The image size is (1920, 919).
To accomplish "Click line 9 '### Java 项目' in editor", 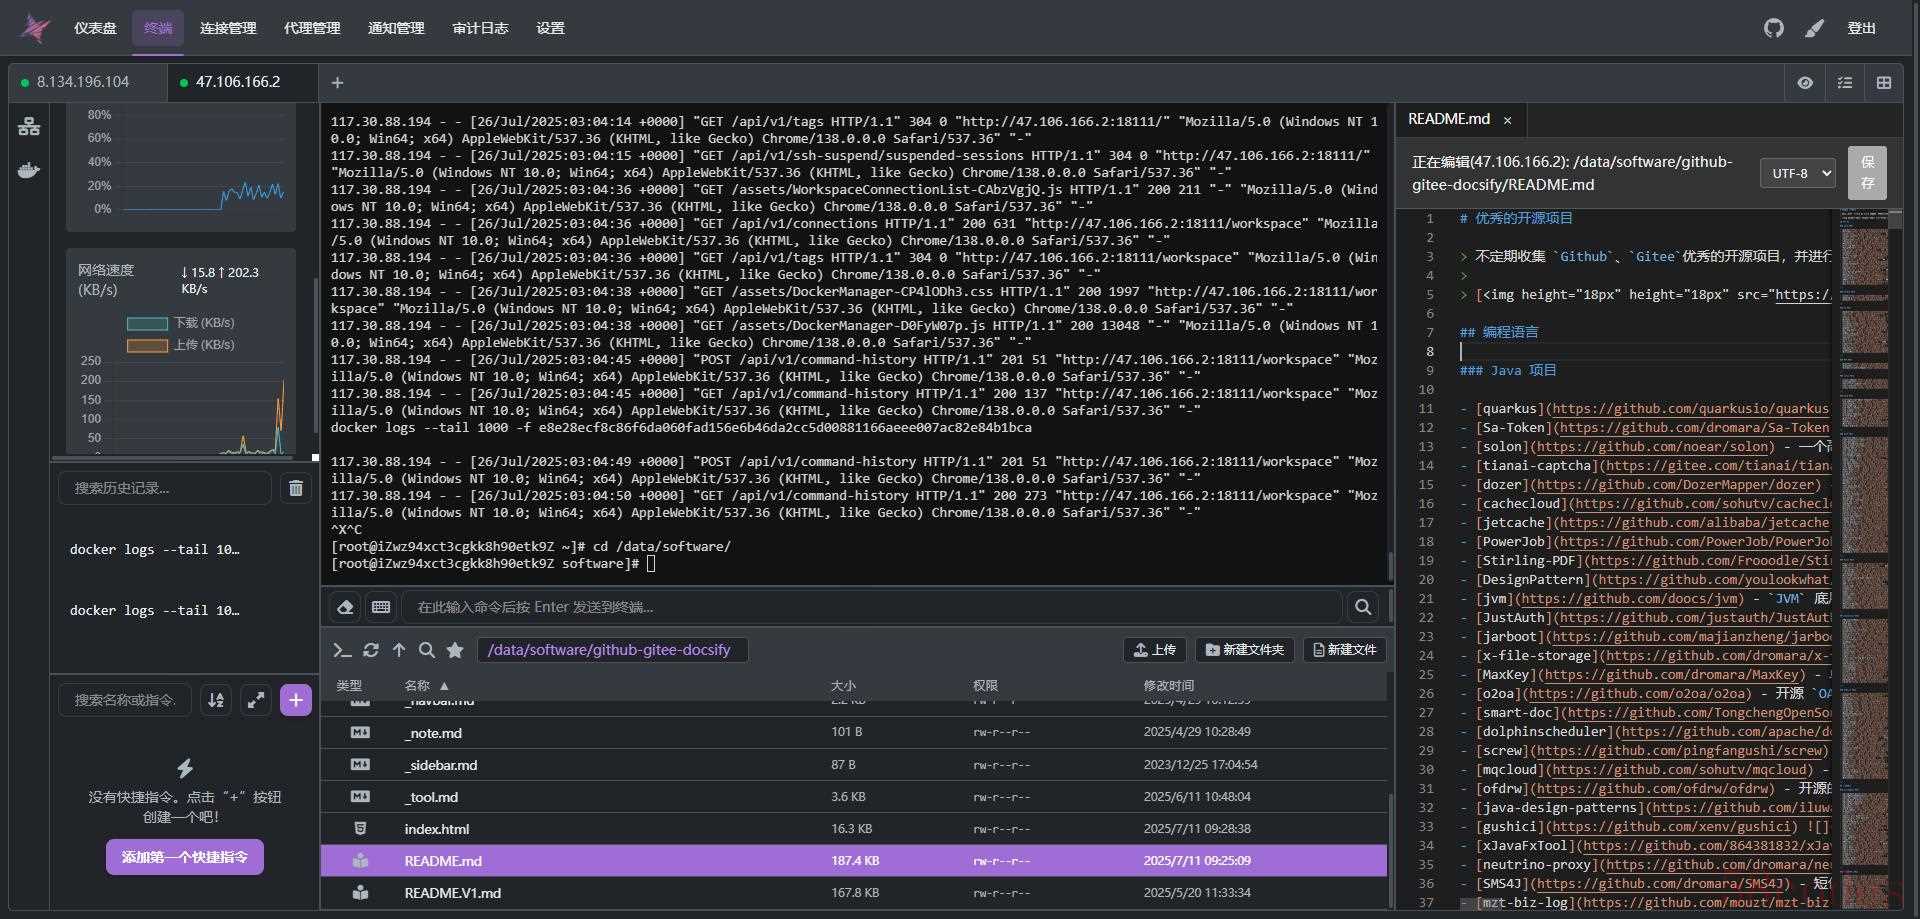I will coord(1508,370).
